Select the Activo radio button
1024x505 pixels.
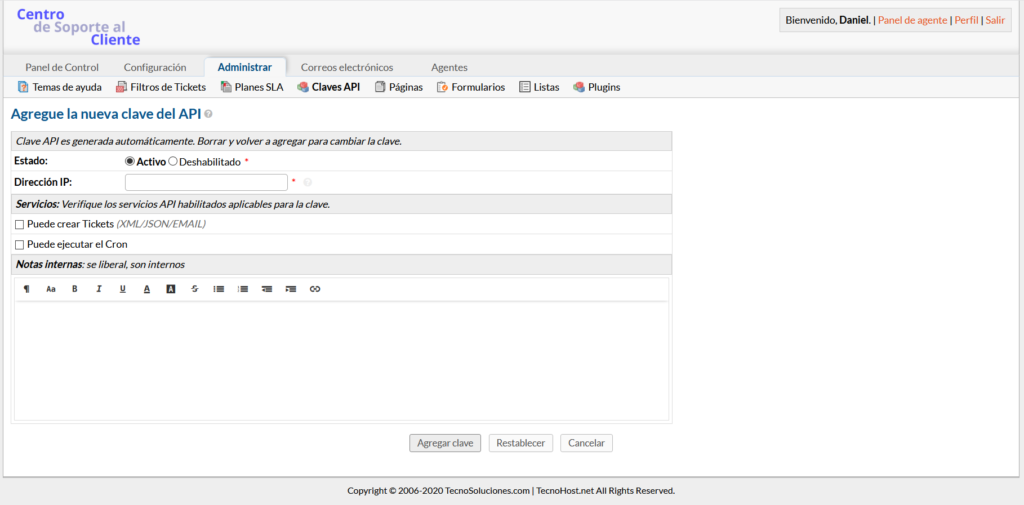click(x=130, y=161)
